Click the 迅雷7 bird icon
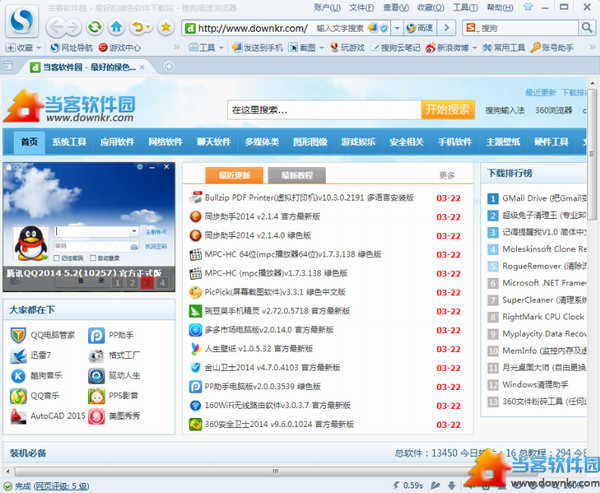600x493 pixels. pos(18,356)
